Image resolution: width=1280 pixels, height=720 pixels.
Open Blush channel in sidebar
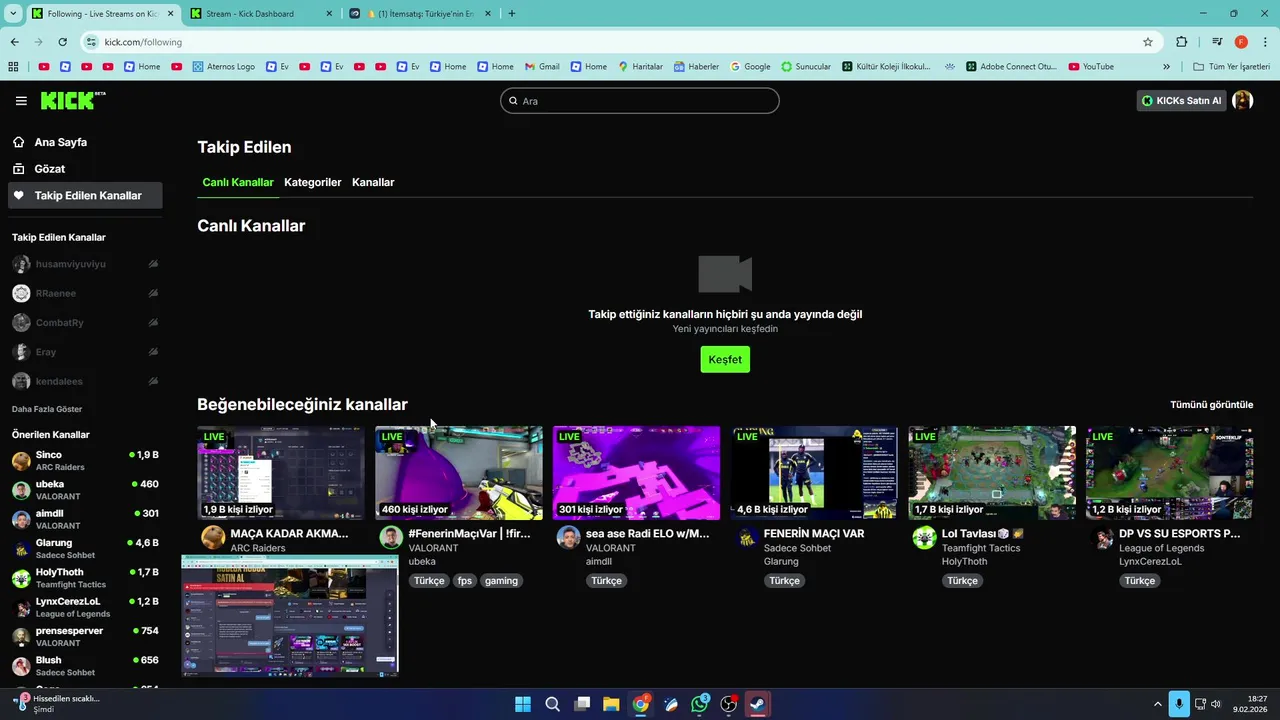85,666
